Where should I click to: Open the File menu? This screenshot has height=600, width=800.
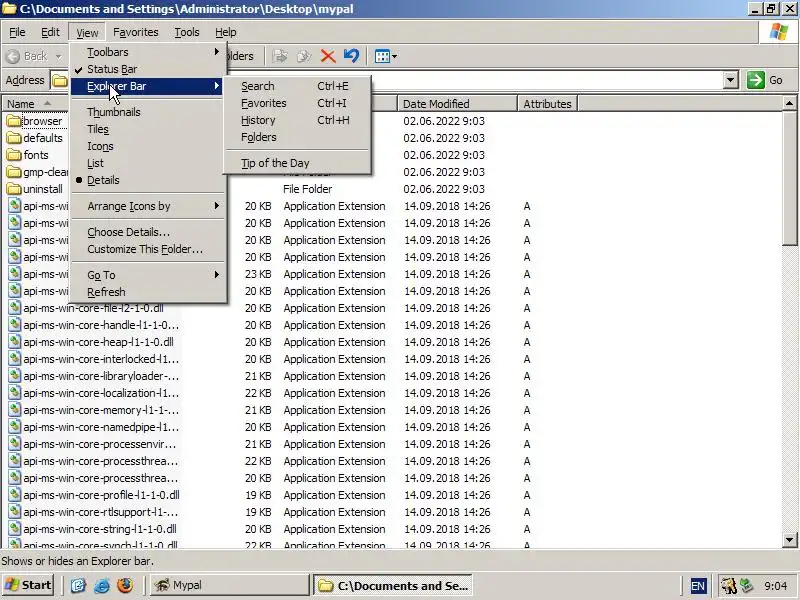pos(17,32)
